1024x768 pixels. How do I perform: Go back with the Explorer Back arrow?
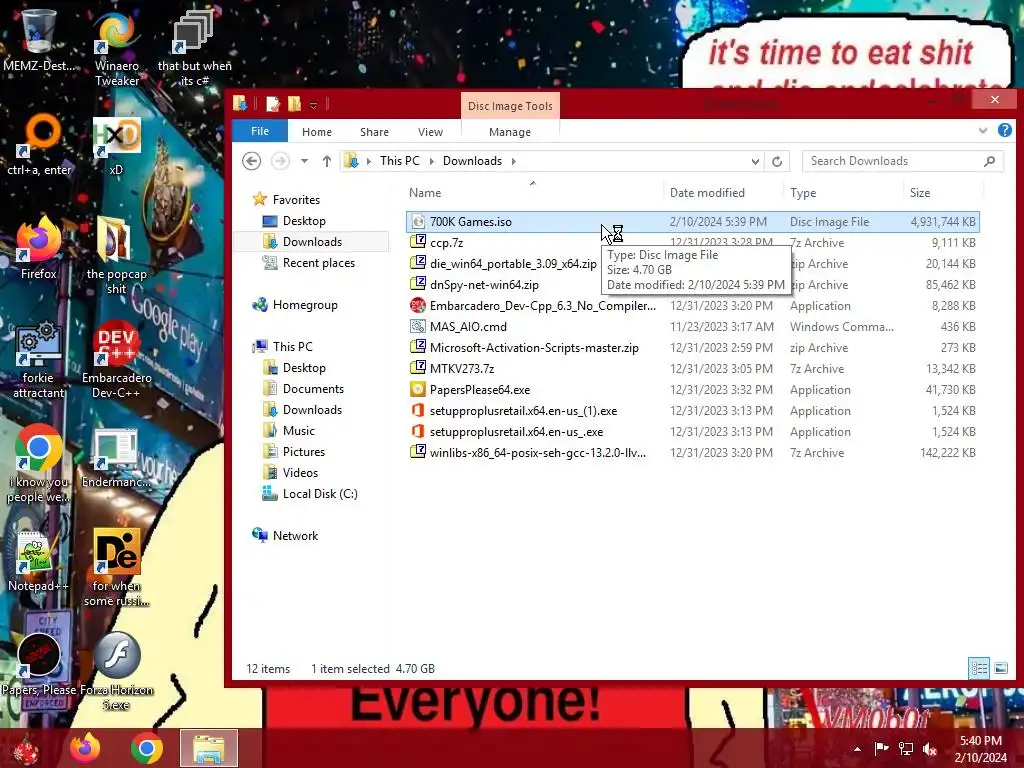(x=251, y=161)
